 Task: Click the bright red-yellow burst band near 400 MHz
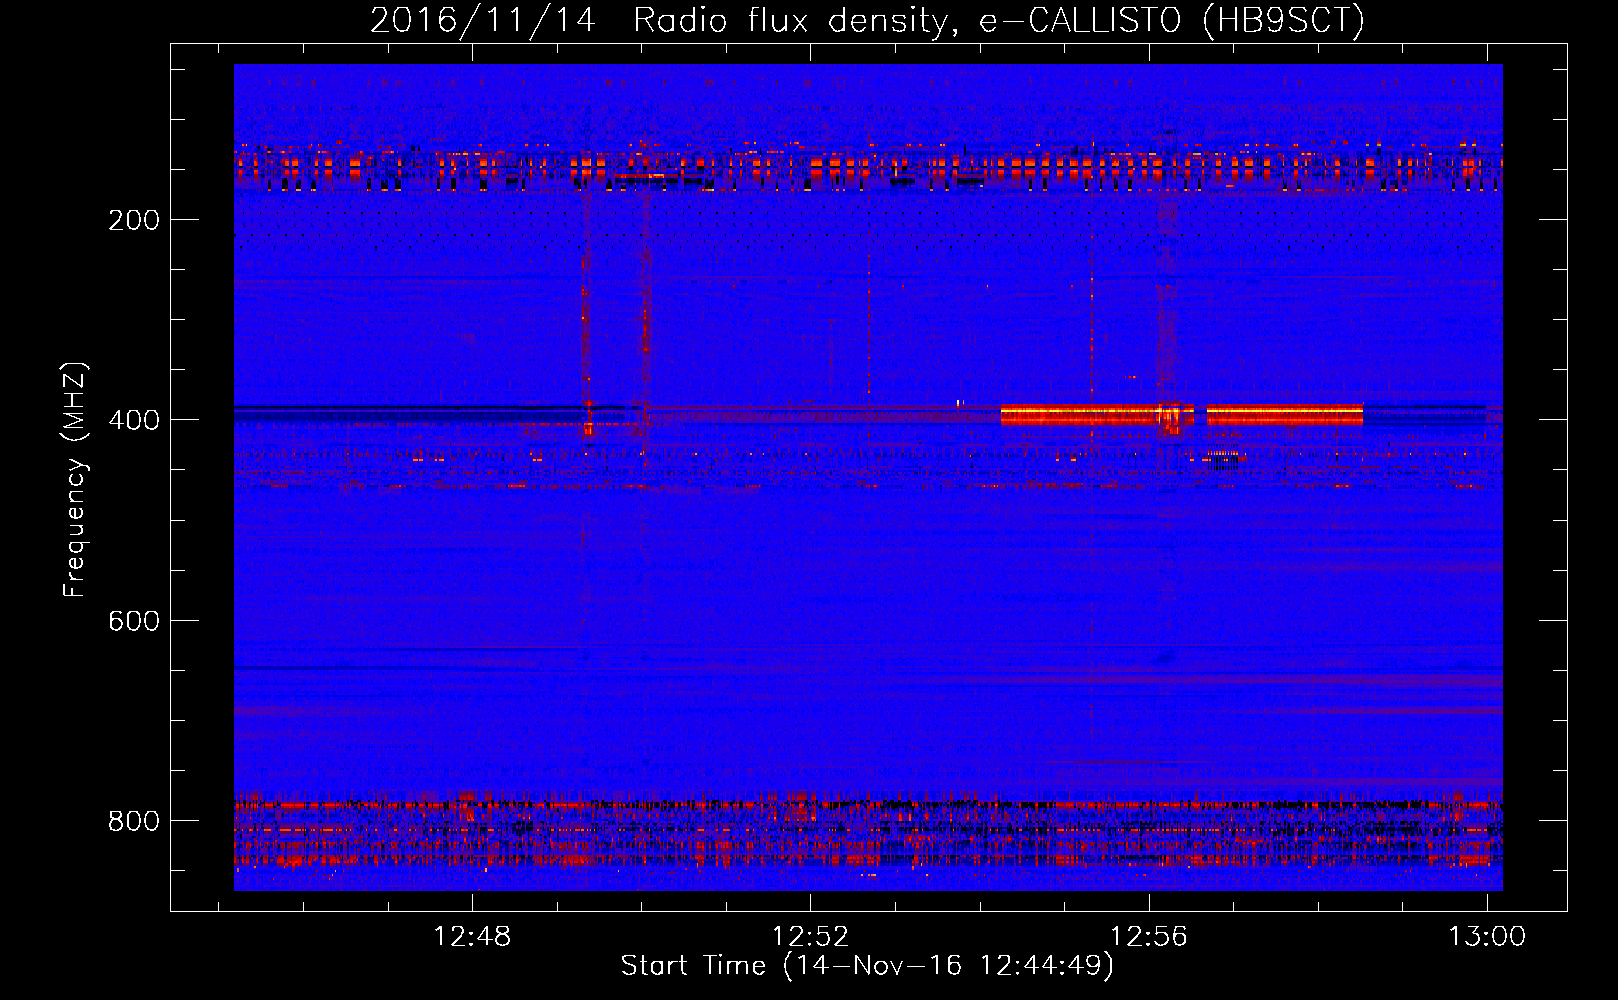[1182, 414]
